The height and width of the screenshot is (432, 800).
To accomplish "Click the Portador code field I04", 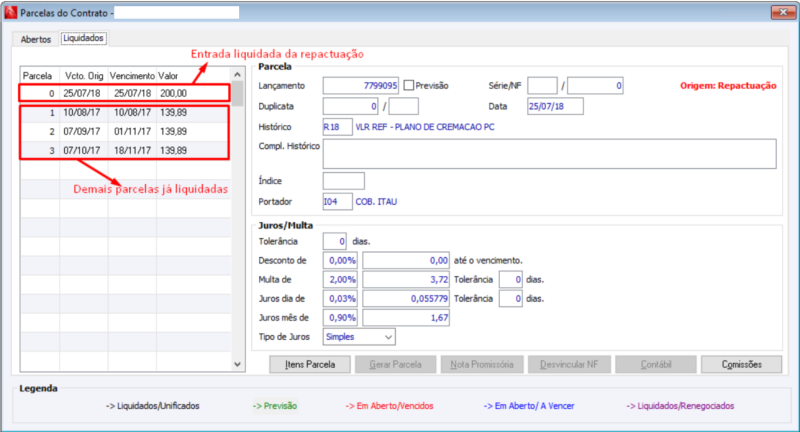I will [337, 202].
